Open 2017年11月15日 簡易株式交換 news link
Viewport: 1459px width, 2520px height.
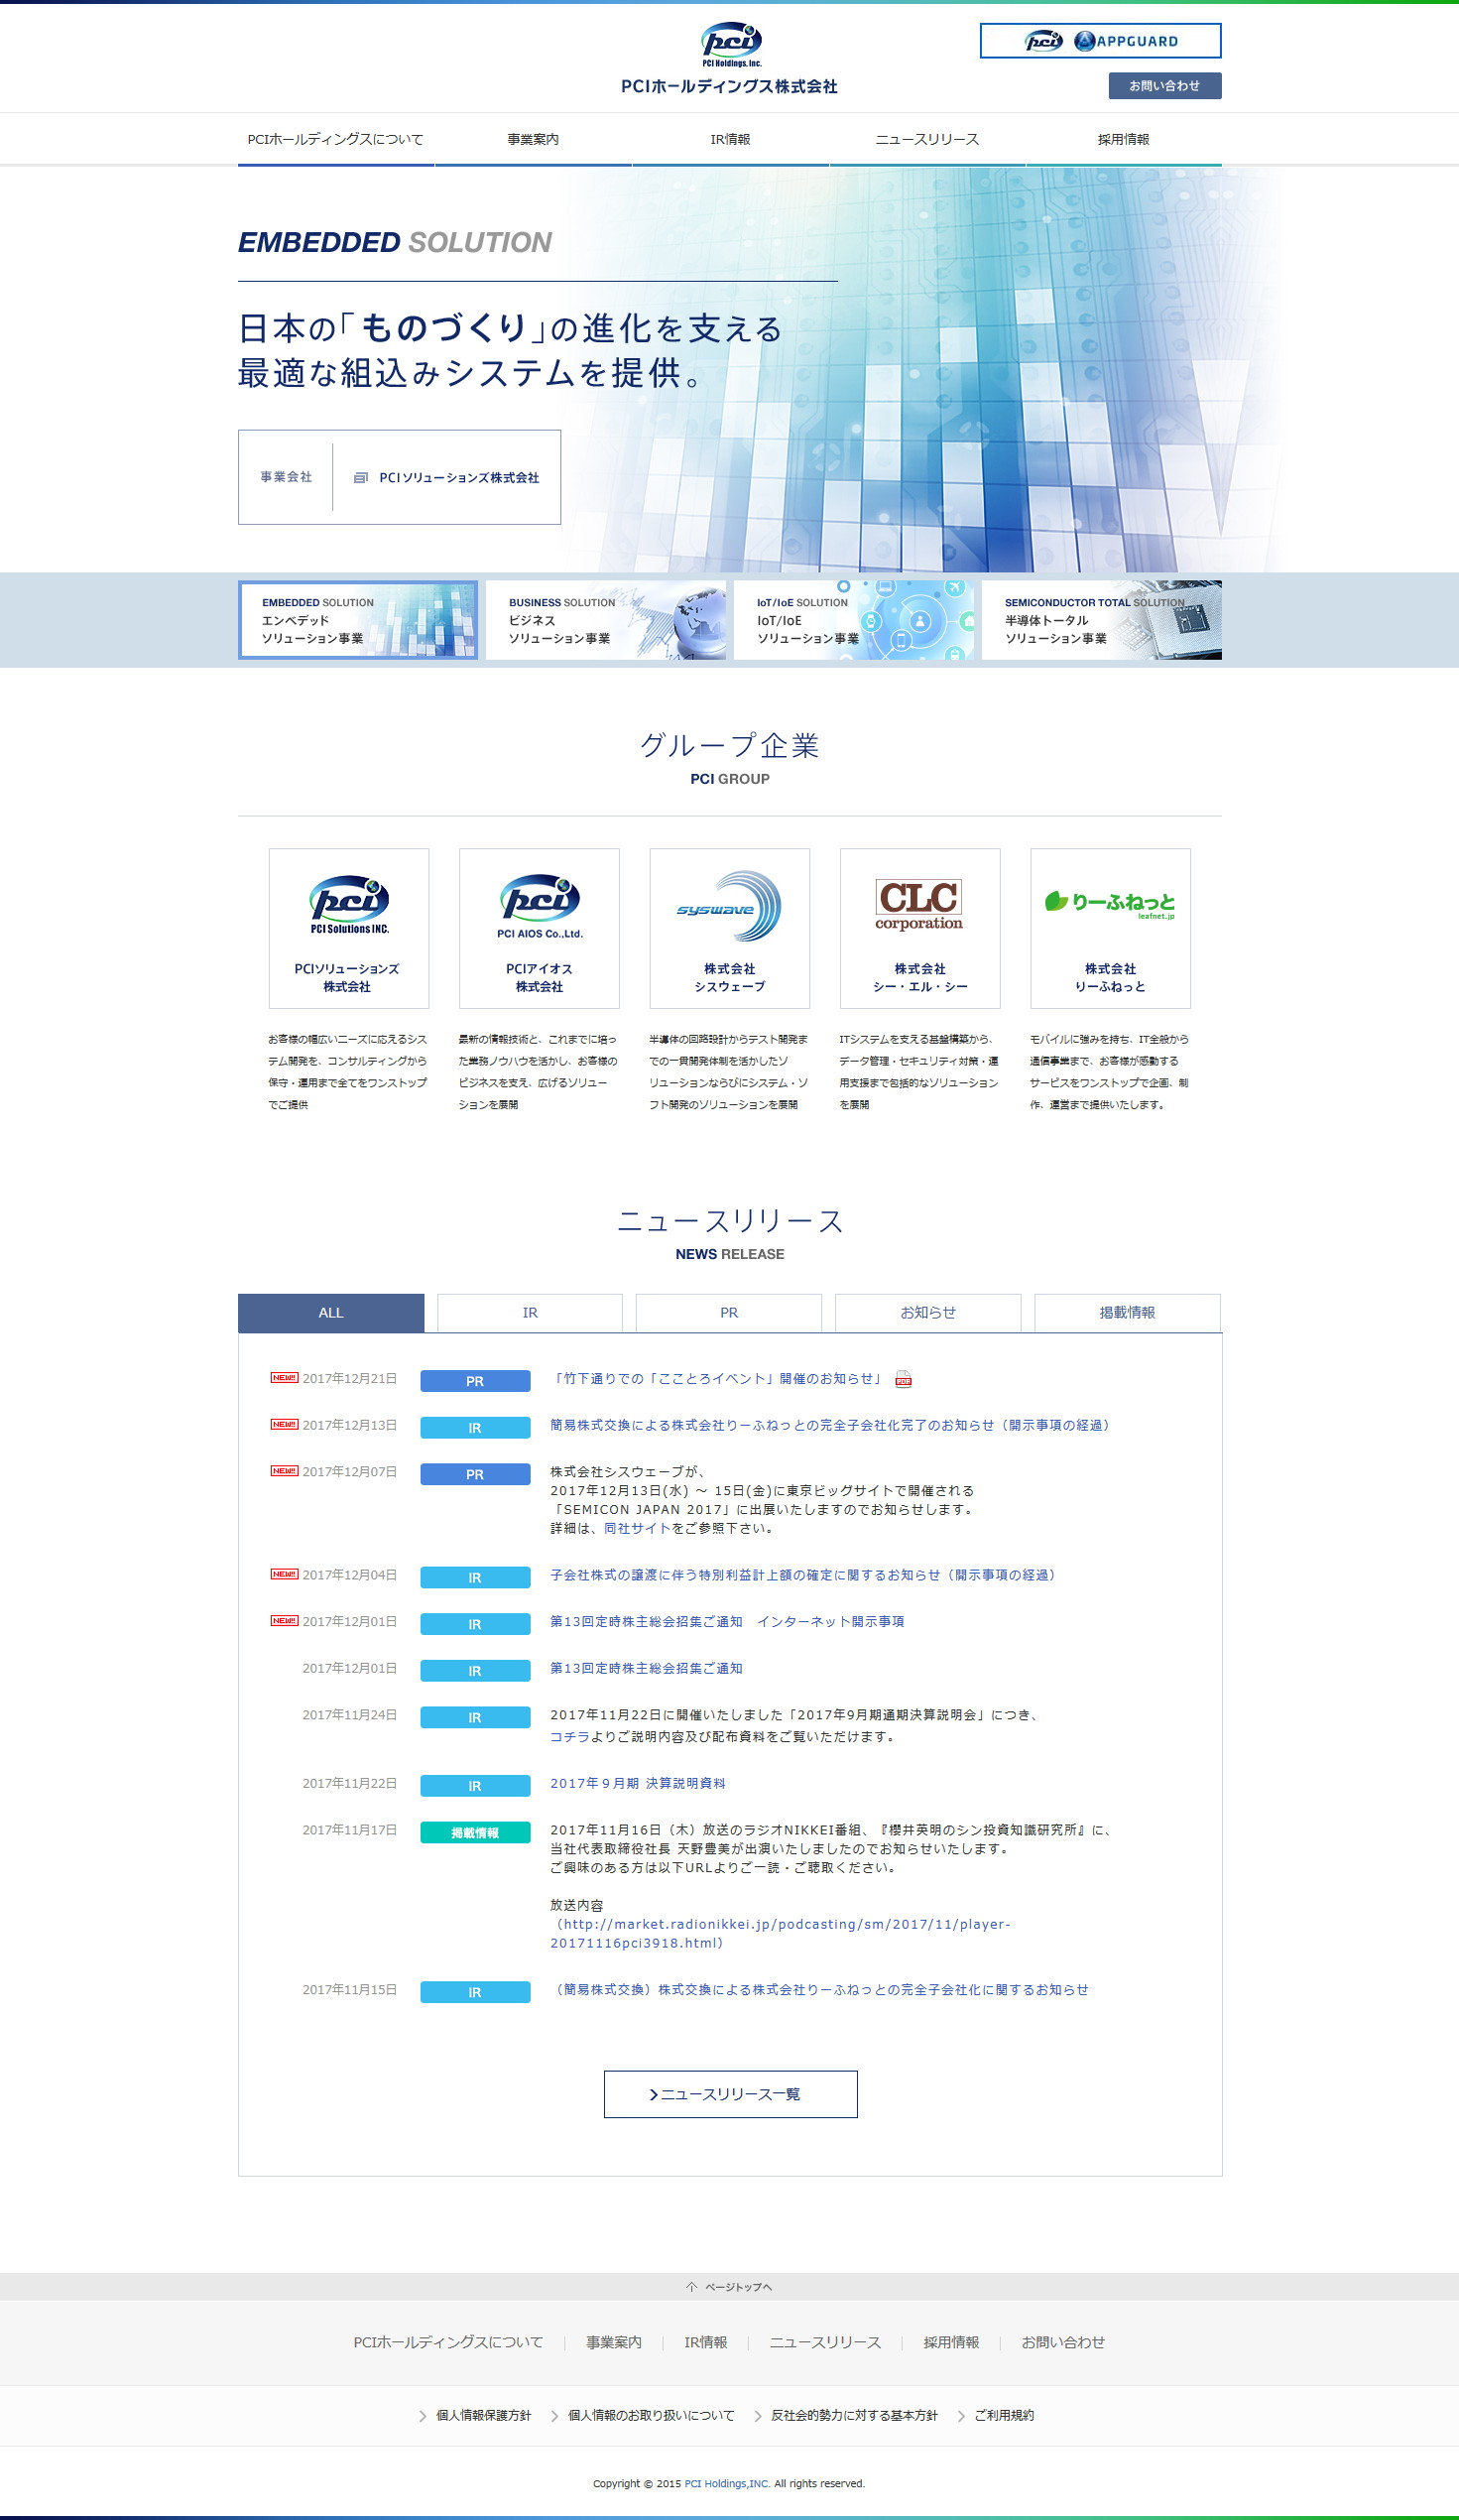pos(820,1990)
